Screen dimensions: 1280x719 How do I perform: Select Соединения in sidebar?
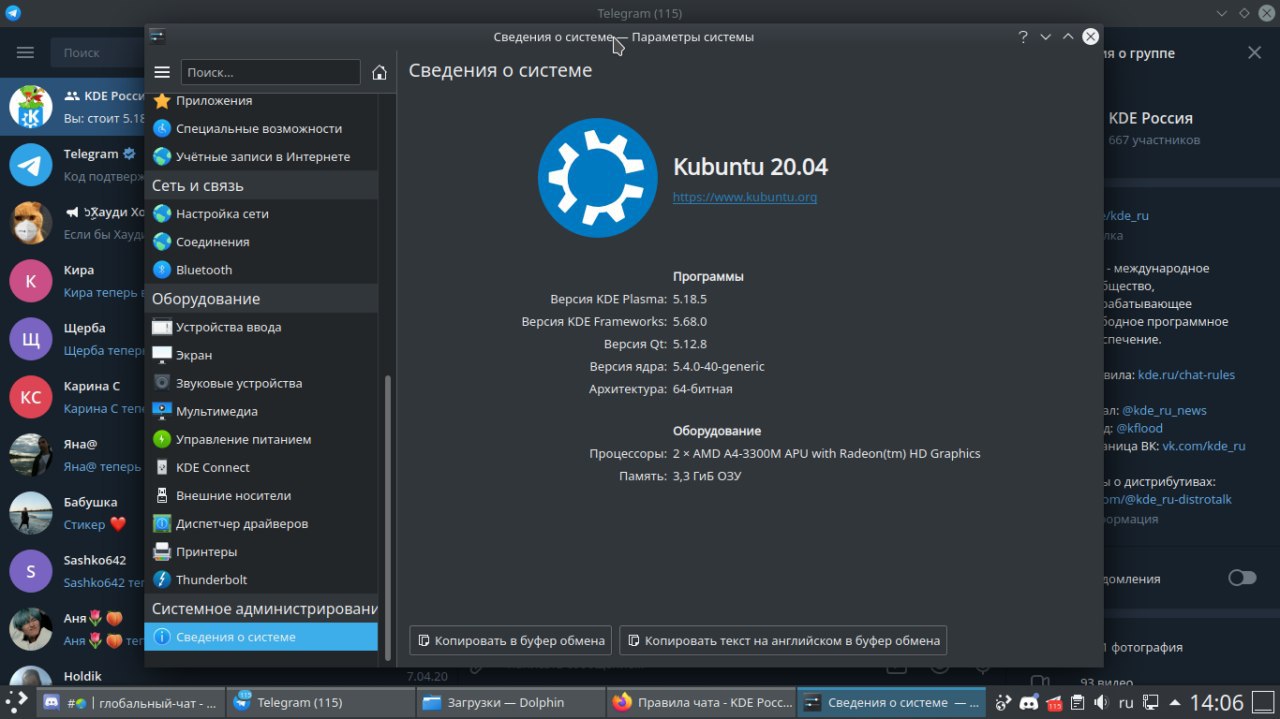262,242
